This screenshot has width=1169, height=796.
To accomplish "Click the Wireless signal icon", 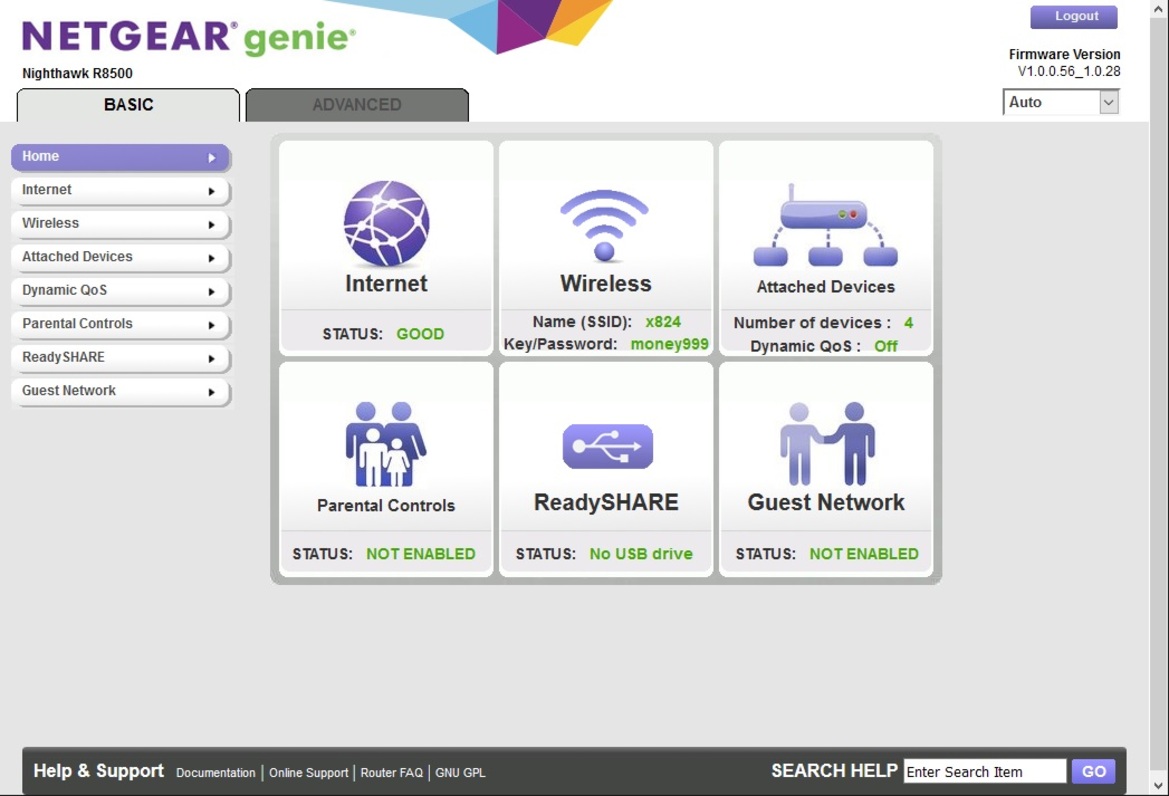I will (605, 225).
